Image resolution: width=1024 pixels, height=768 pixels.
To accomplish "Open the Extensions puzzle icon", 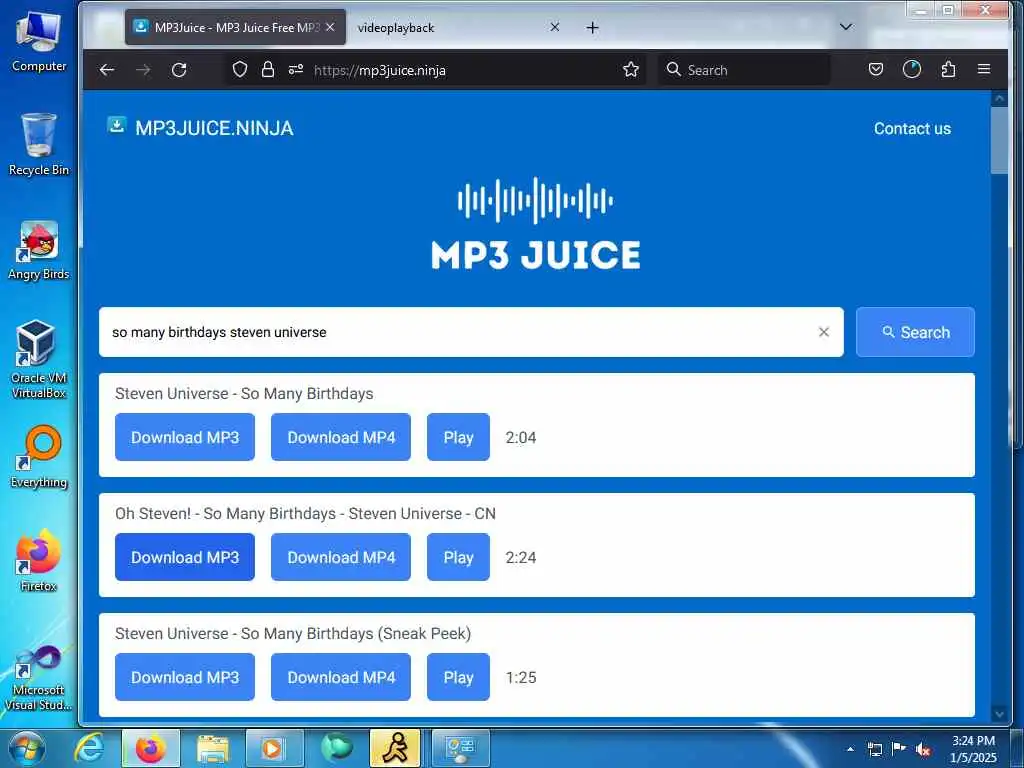I will [948, 69].
